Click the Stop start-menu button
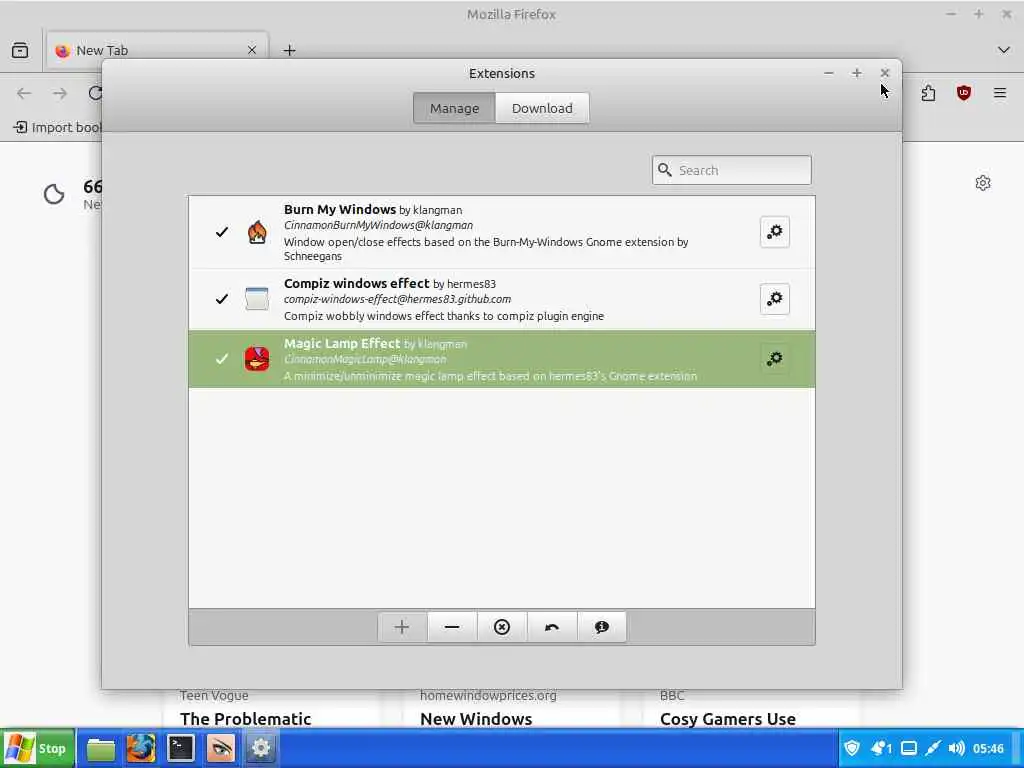This screenshot has width=1024, height=768. point(38,748)
